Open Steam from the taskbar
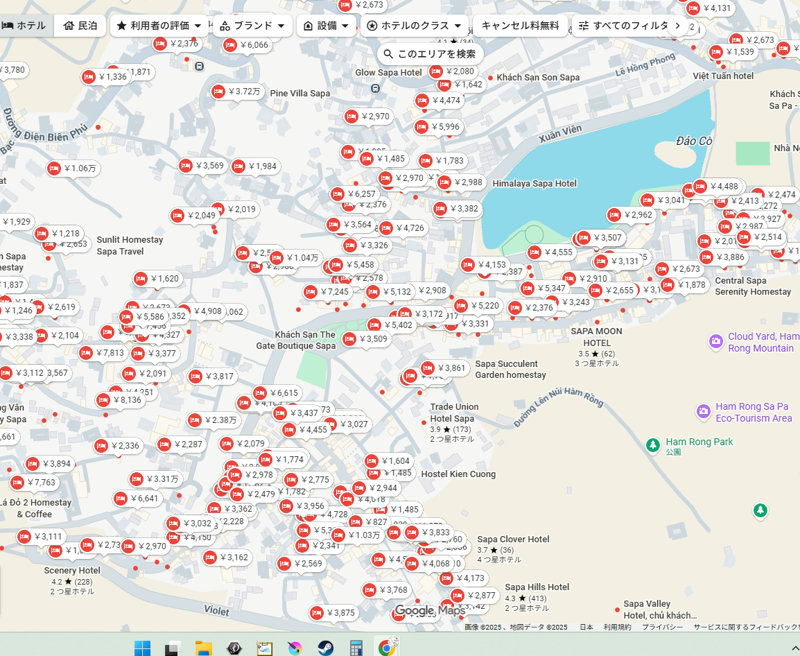 325,647
